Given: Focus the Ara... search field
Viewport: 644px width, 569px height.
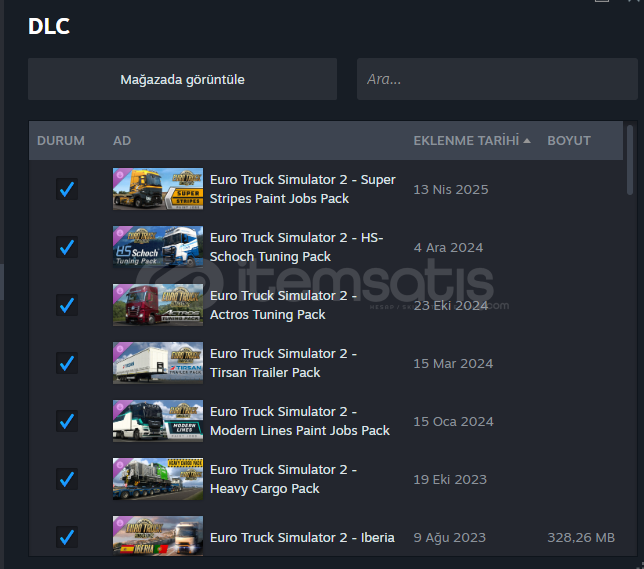Looking at the screenshot, I should (x=497, y=79).
